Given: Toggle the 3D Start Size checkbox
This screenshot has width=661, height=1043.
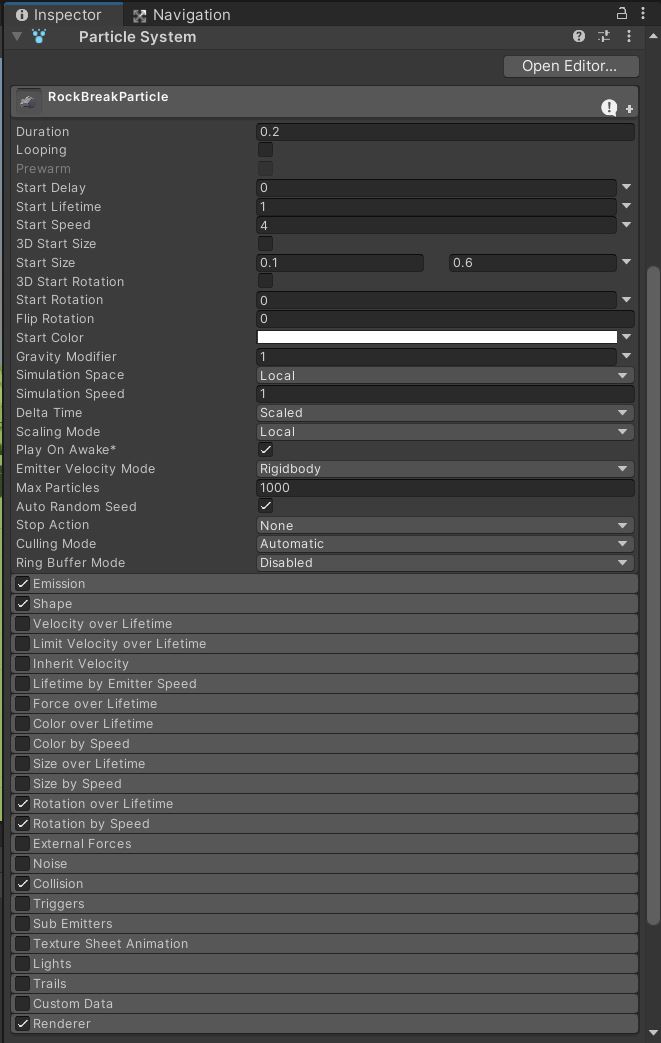Looking at the screenshot, I should pos(265,243).
